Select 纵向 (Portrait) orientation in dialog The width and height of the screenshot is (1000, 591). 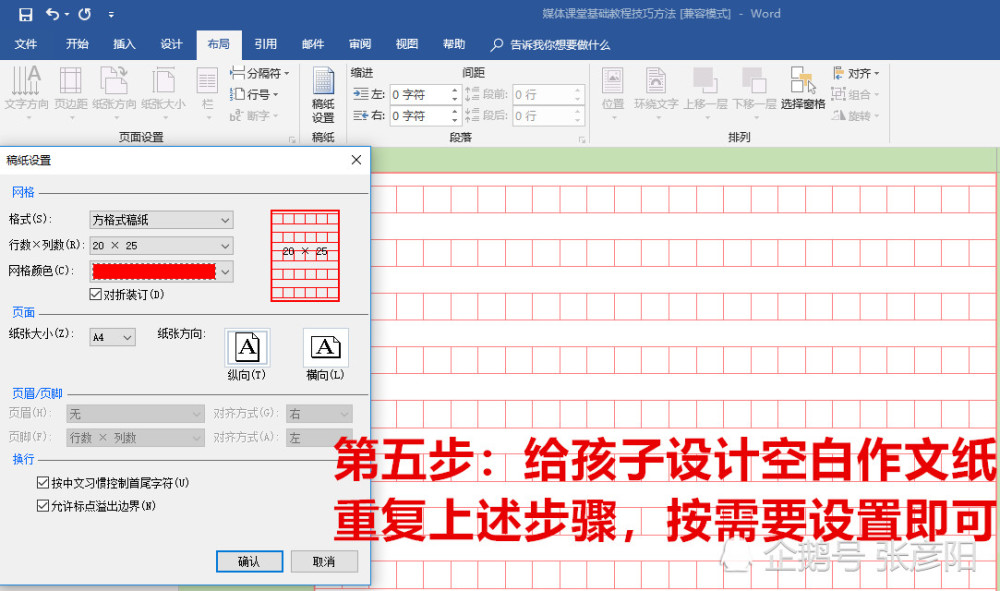tap(247, 347)
